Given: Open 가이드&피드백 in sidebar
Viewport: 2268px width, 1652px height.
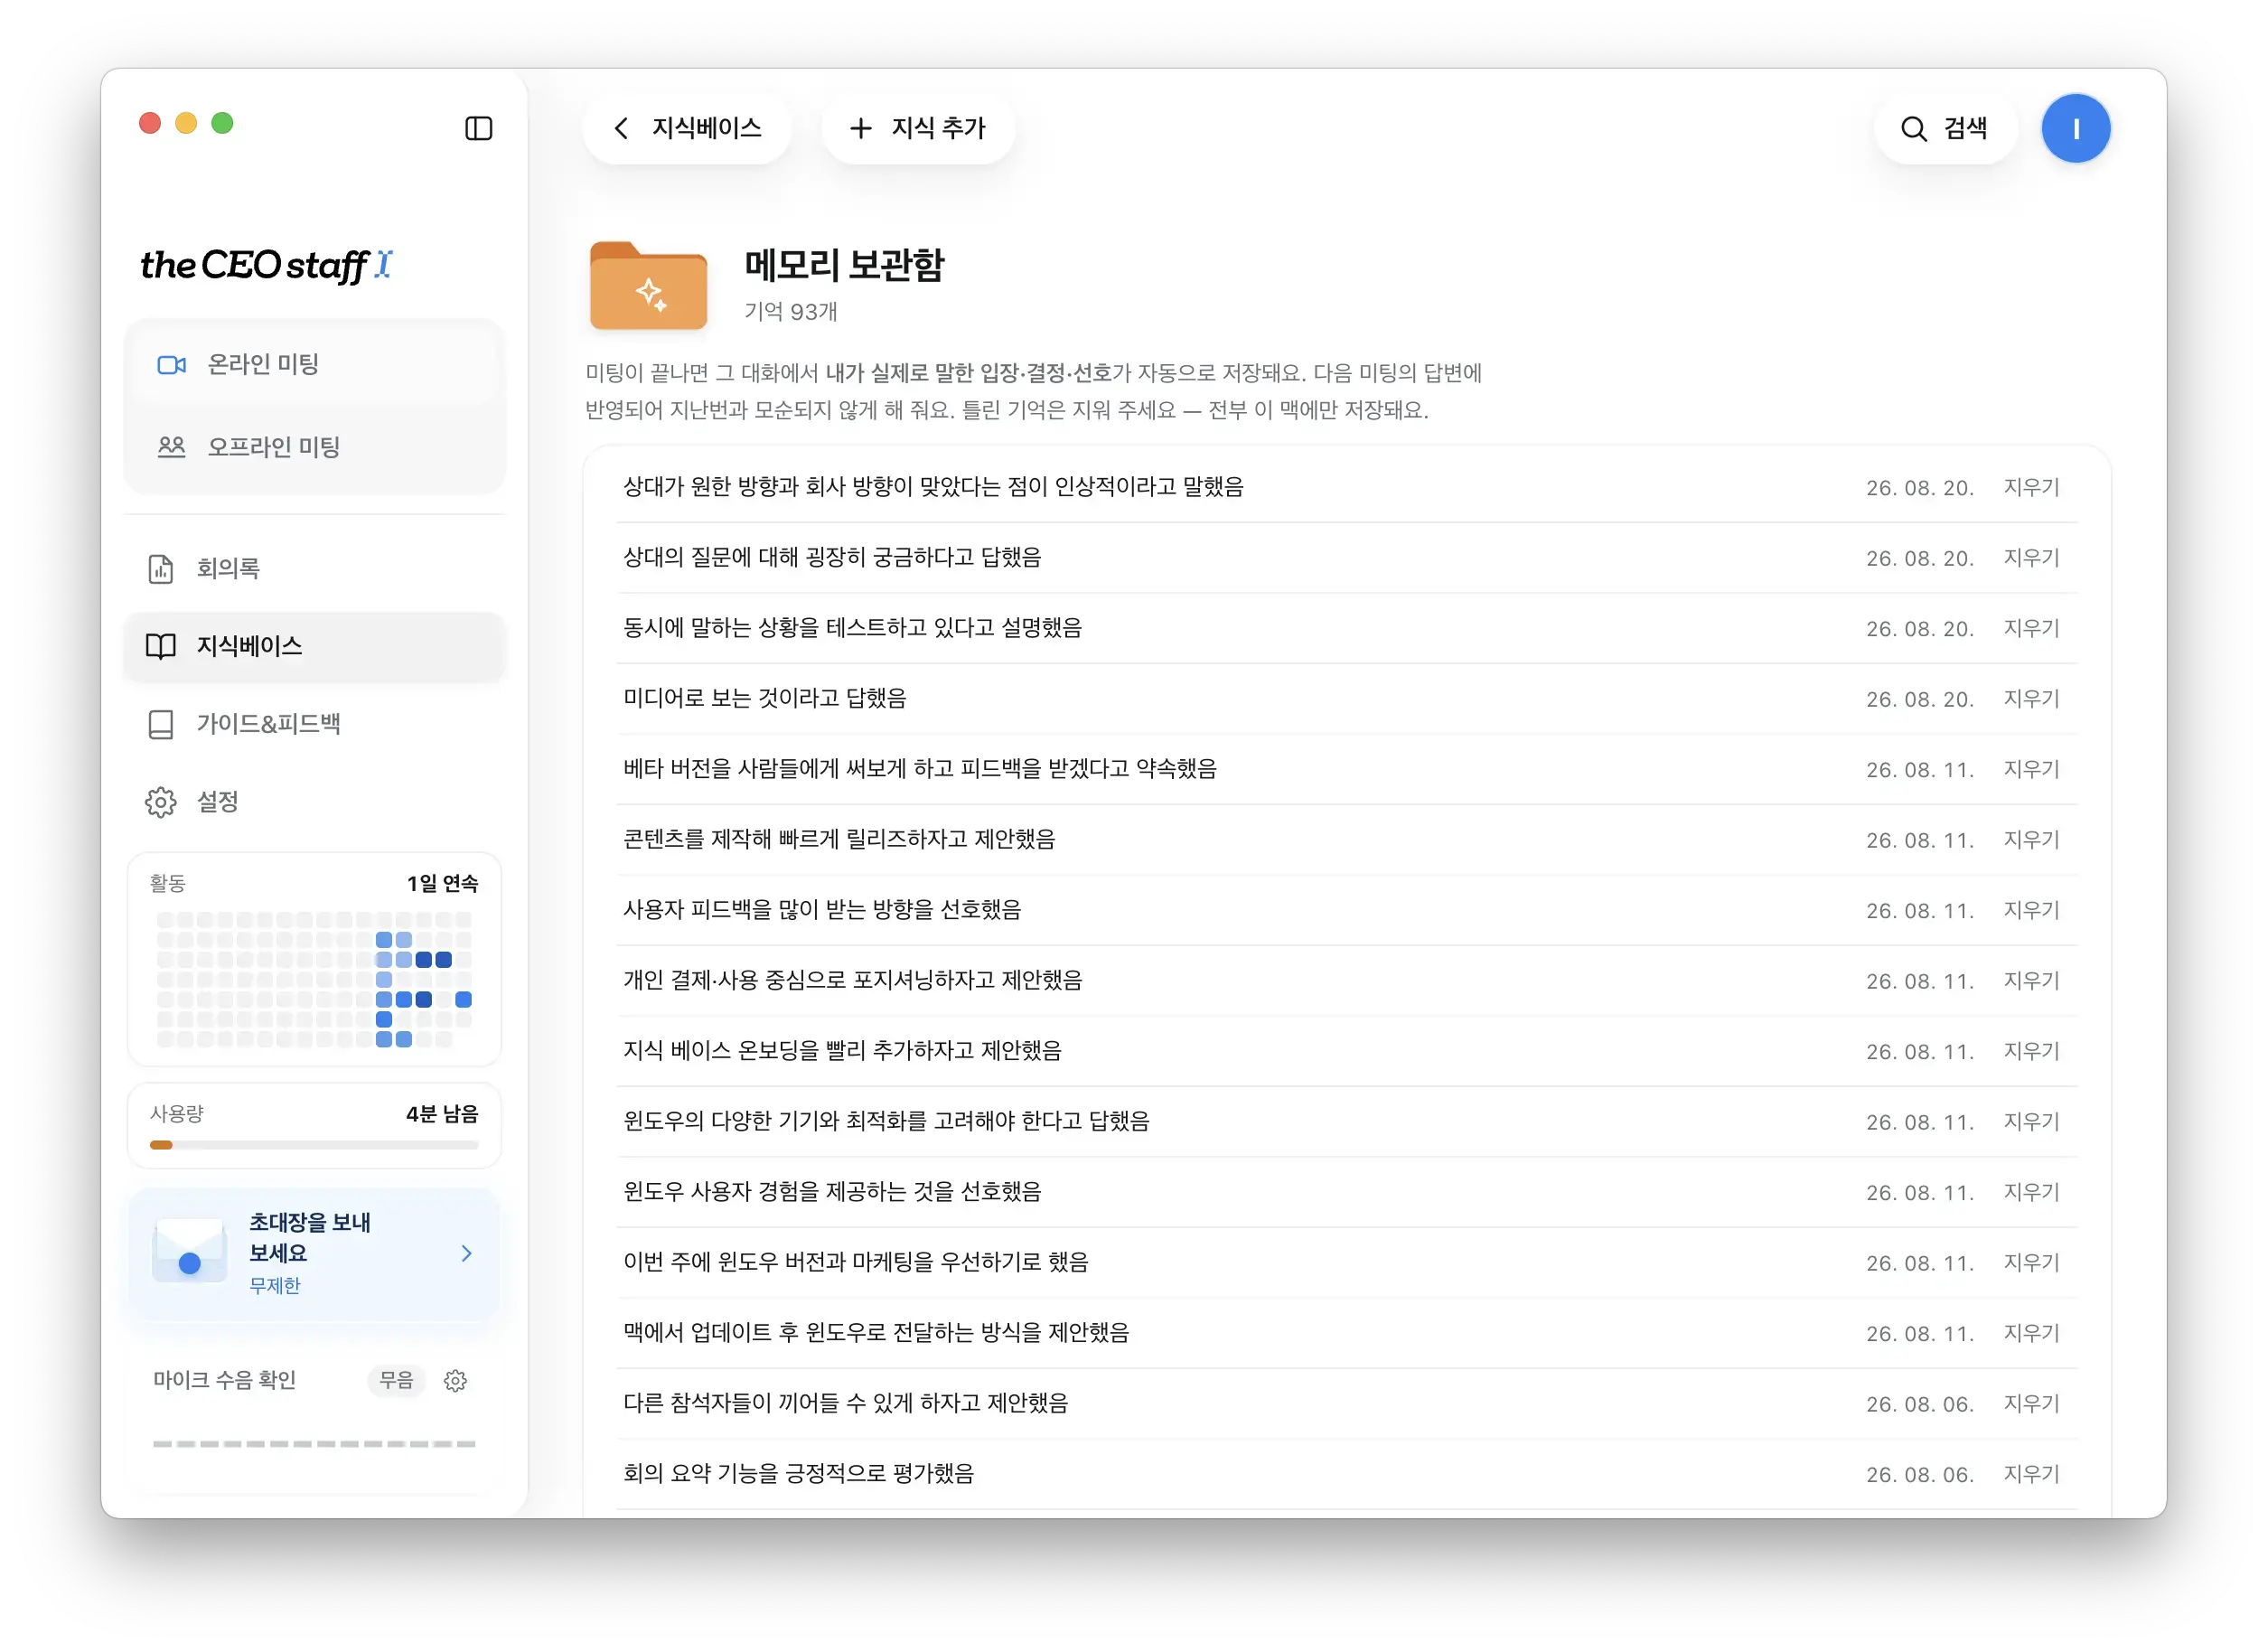Looking at the screenshot, I should (315, 724).
